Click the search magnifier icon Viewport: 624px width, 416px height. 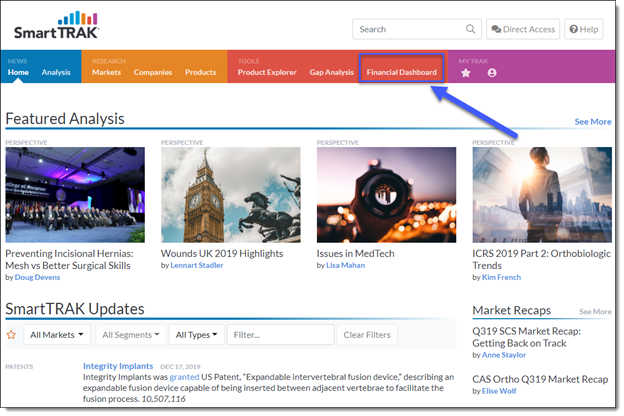click(470, 29)
